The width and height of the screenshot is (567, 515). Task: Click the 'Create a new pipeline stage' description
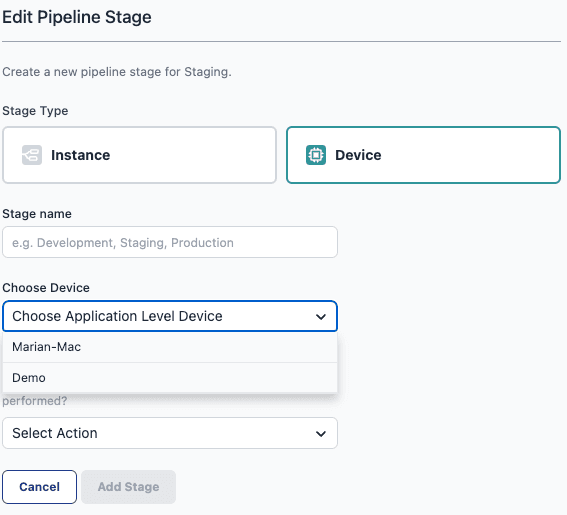click(117, 72)
